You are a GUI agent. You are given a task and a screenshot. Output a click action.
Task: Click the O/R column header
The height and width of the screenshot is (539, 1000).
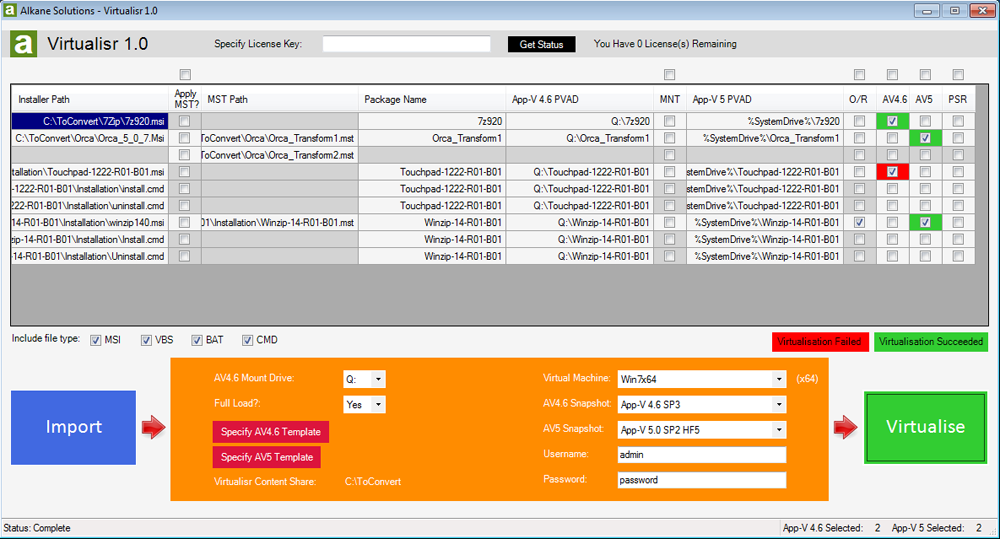[860, 100]
